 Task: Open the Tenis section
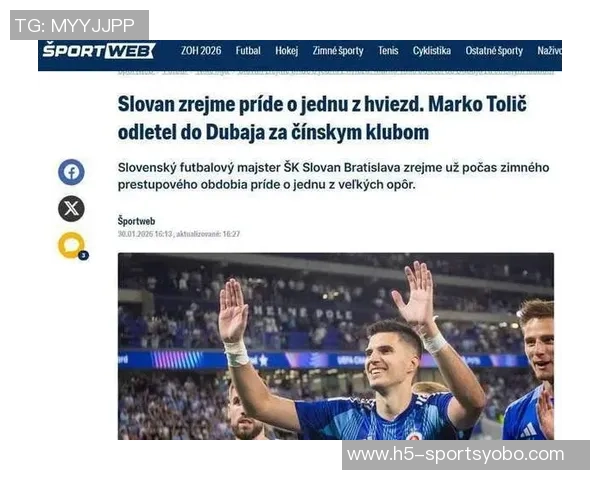pos(388,51)
